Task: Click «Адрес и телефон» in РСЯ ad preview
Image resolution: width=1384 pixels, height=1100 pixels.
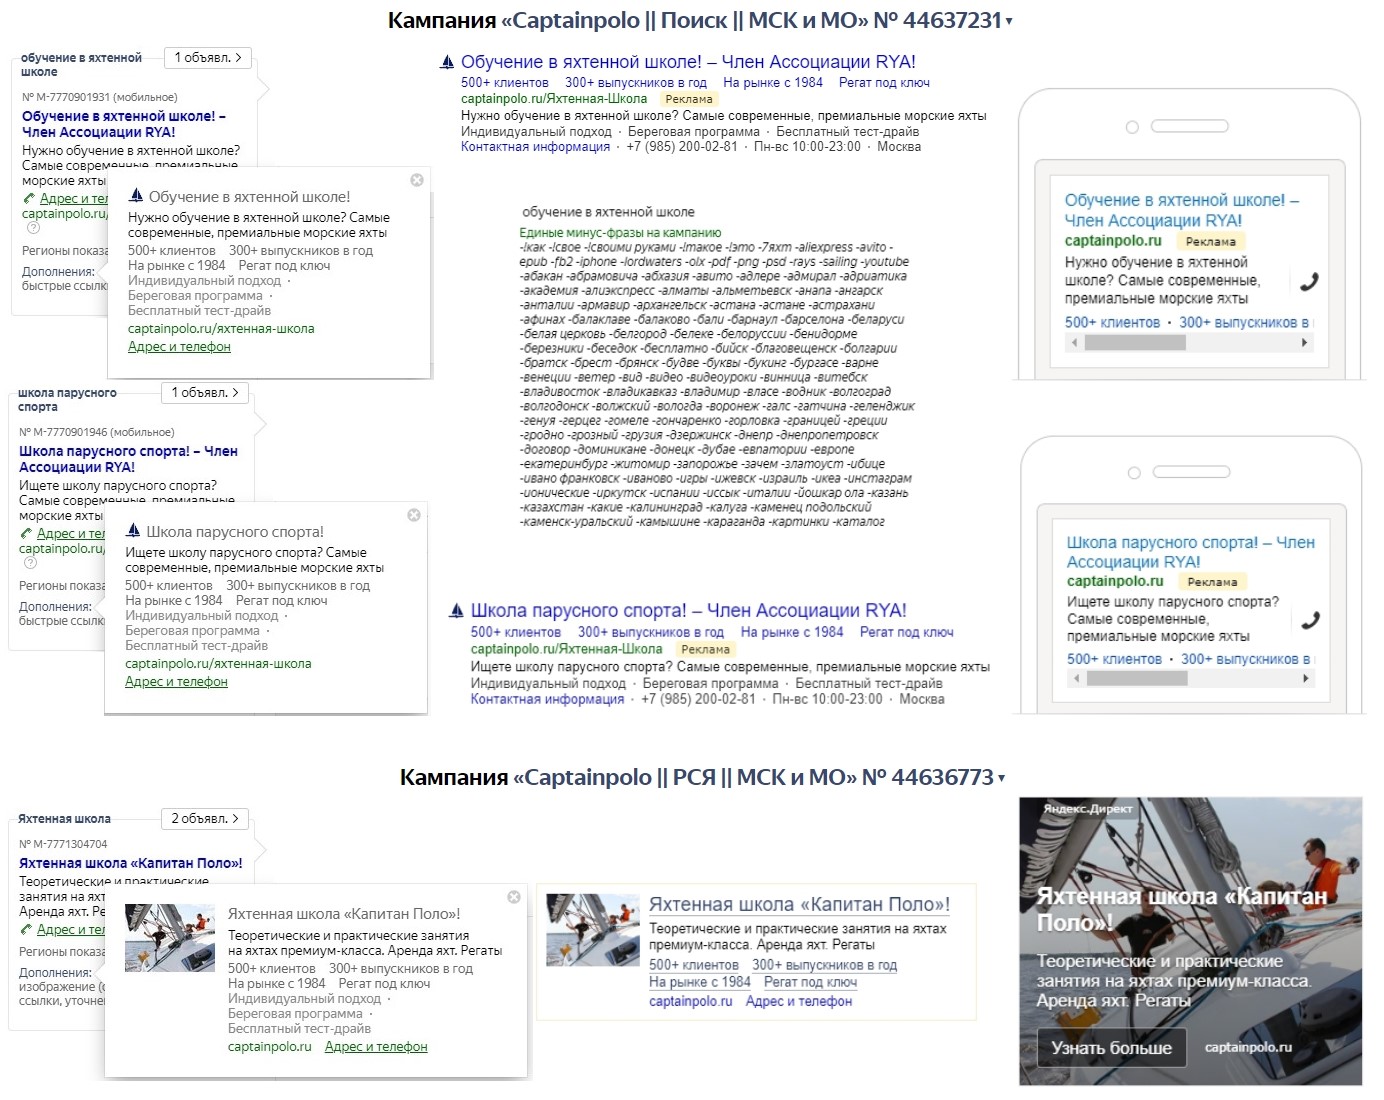Action: click(x=799, y=1001)
